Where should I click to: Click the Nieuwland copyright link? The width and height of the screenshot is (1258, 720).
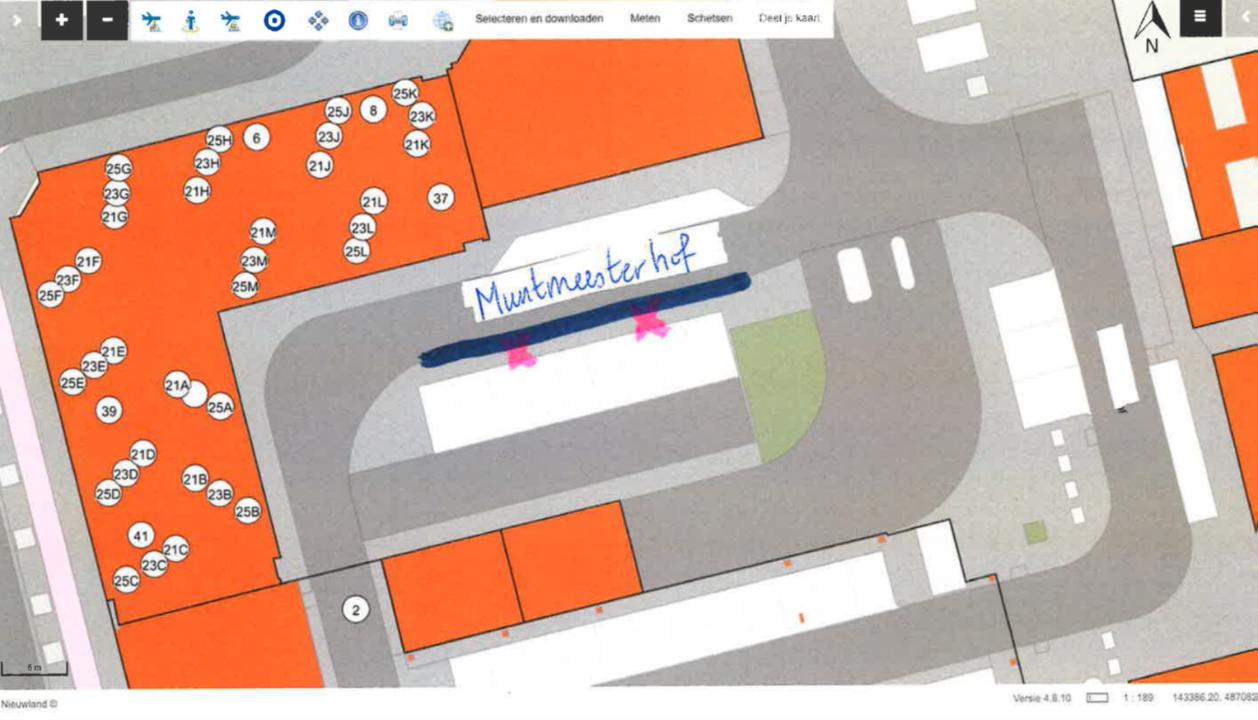[29, 704]
